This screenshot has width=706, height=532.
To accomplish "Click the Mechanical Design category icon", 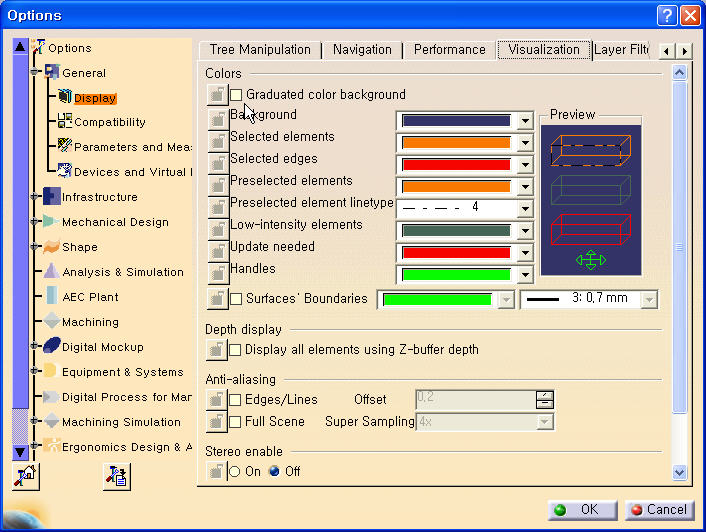I will [51, 221].
